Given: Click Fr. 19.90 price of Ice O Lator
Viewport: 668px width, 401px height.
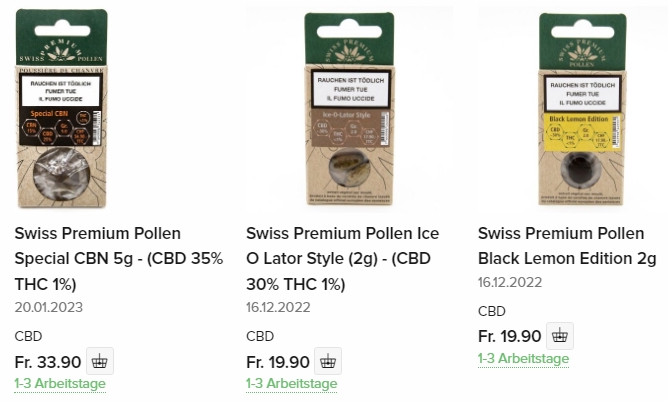Looking at the screenshot, I should [278, 362].
